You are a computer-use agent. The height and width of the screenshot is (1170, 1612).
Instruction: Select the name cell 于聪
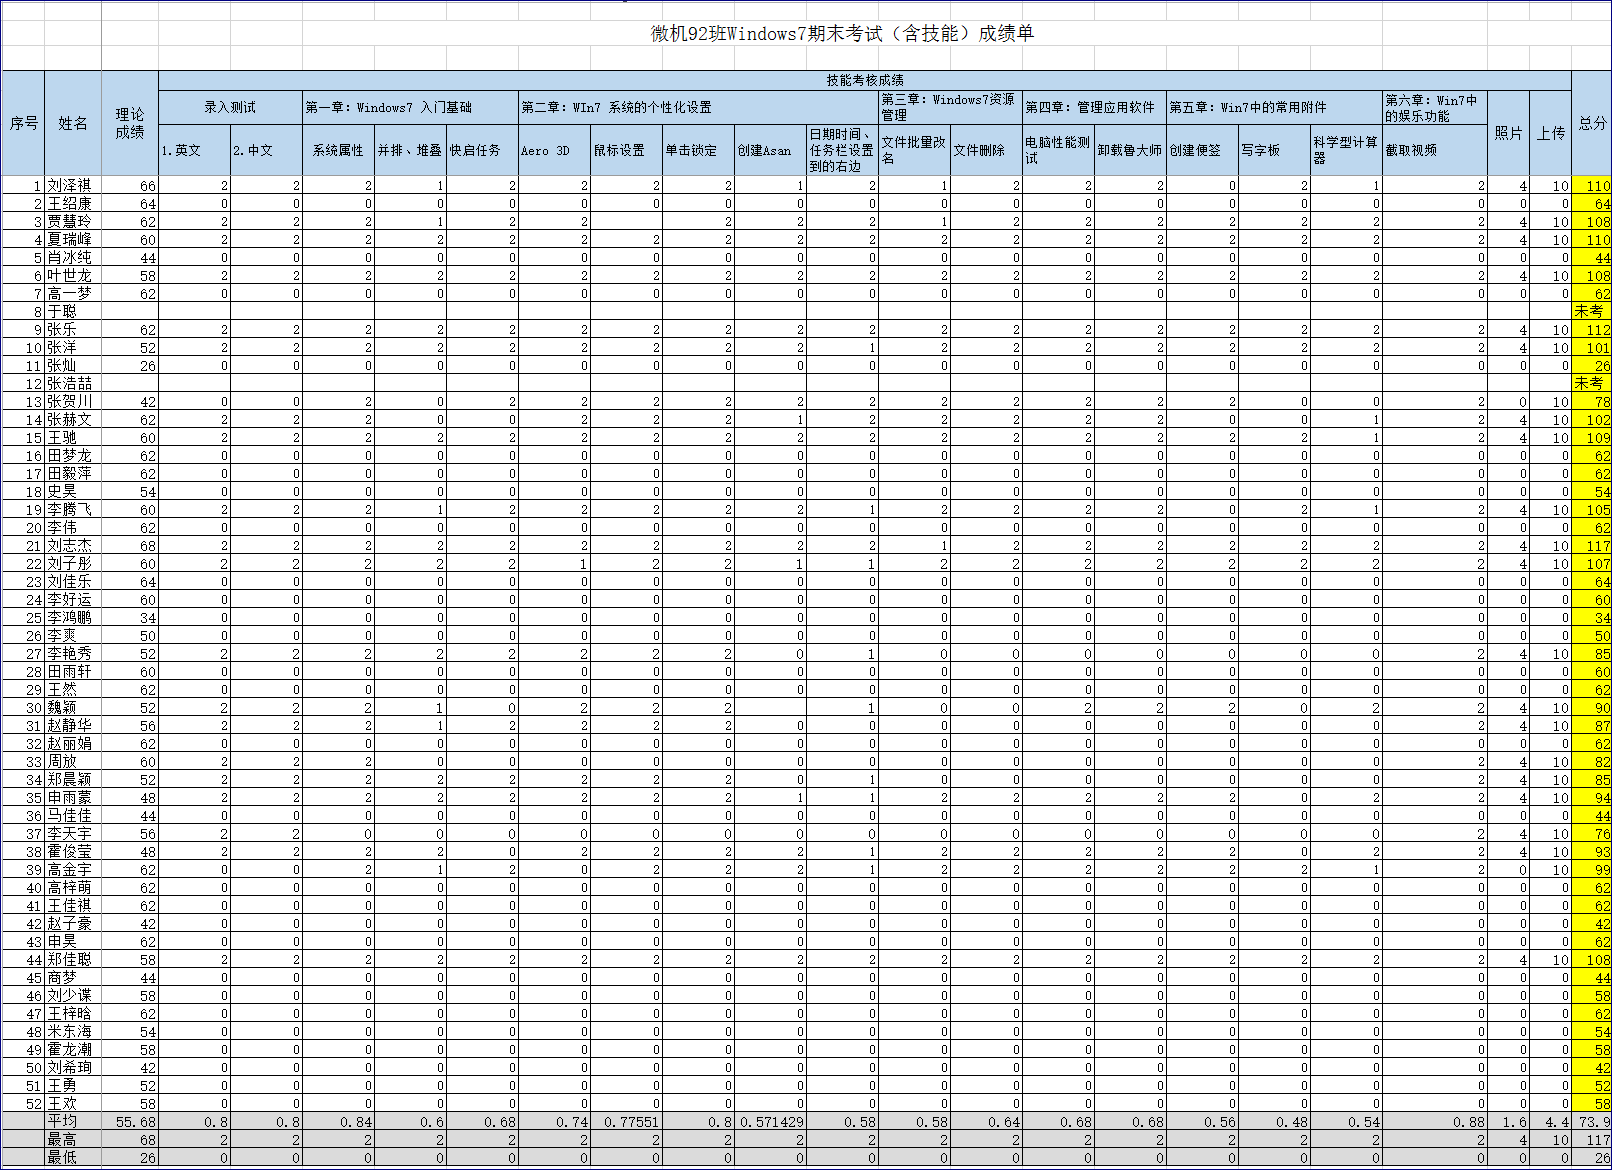click(x=73, y=312)
